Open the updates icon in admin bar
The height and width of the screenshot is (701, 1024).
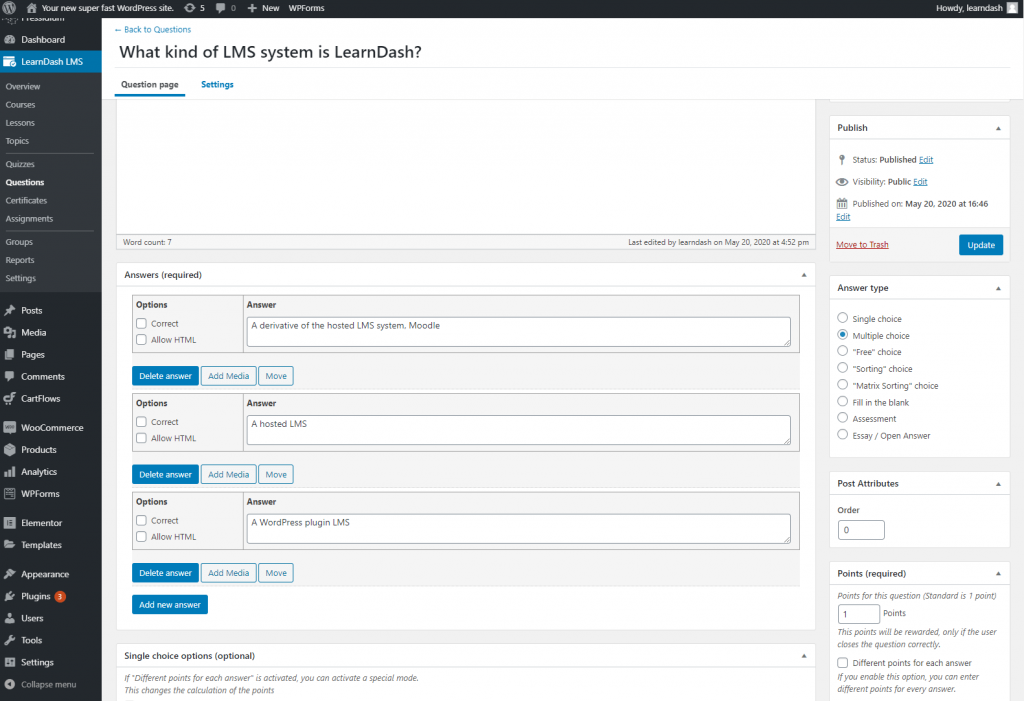pos(190,8)
